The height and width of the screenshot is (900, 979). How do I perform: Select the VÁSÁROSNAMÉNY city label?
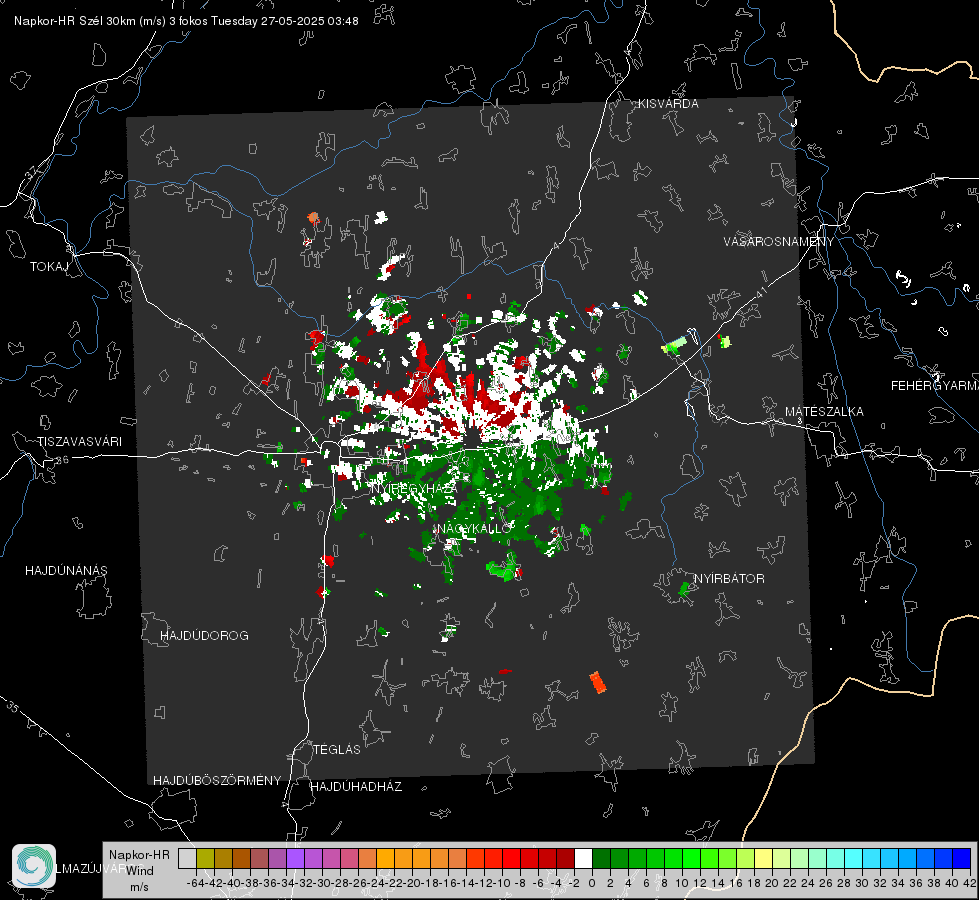tap(779, 242)
